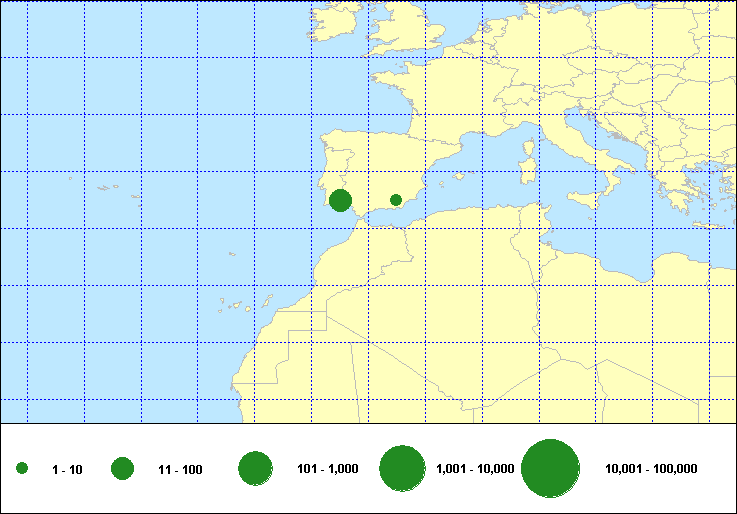The width and height of the screenshot is (737, 514).
Task: Select the legend circle for 11 - 100
Action: point(123,469)
